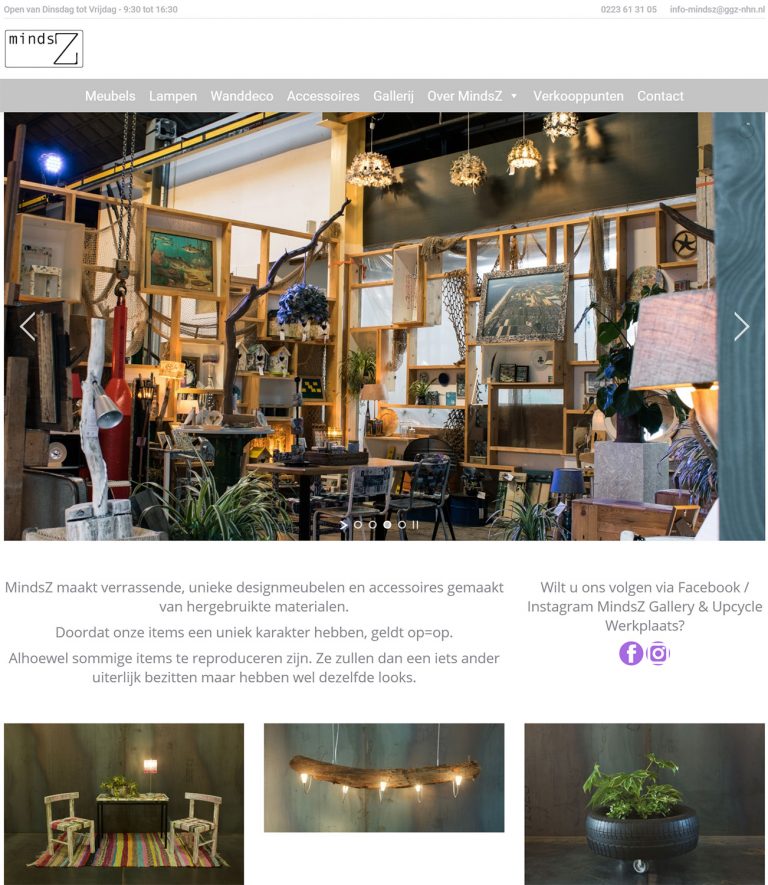Viewport: 768px width, 885px height.
Task: Expand the Over MindsZ dropdown arrow
Action: (x=514, y=96)
